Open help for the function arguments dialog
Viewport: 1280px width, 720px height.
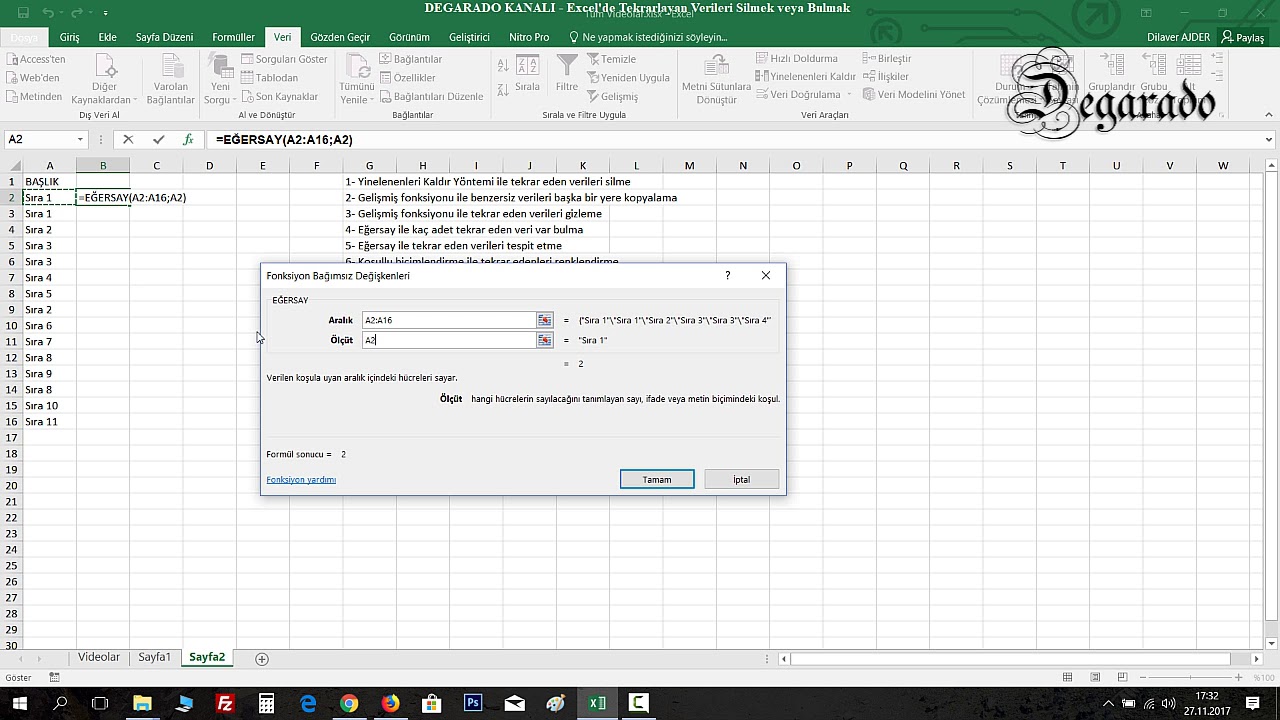727,275
